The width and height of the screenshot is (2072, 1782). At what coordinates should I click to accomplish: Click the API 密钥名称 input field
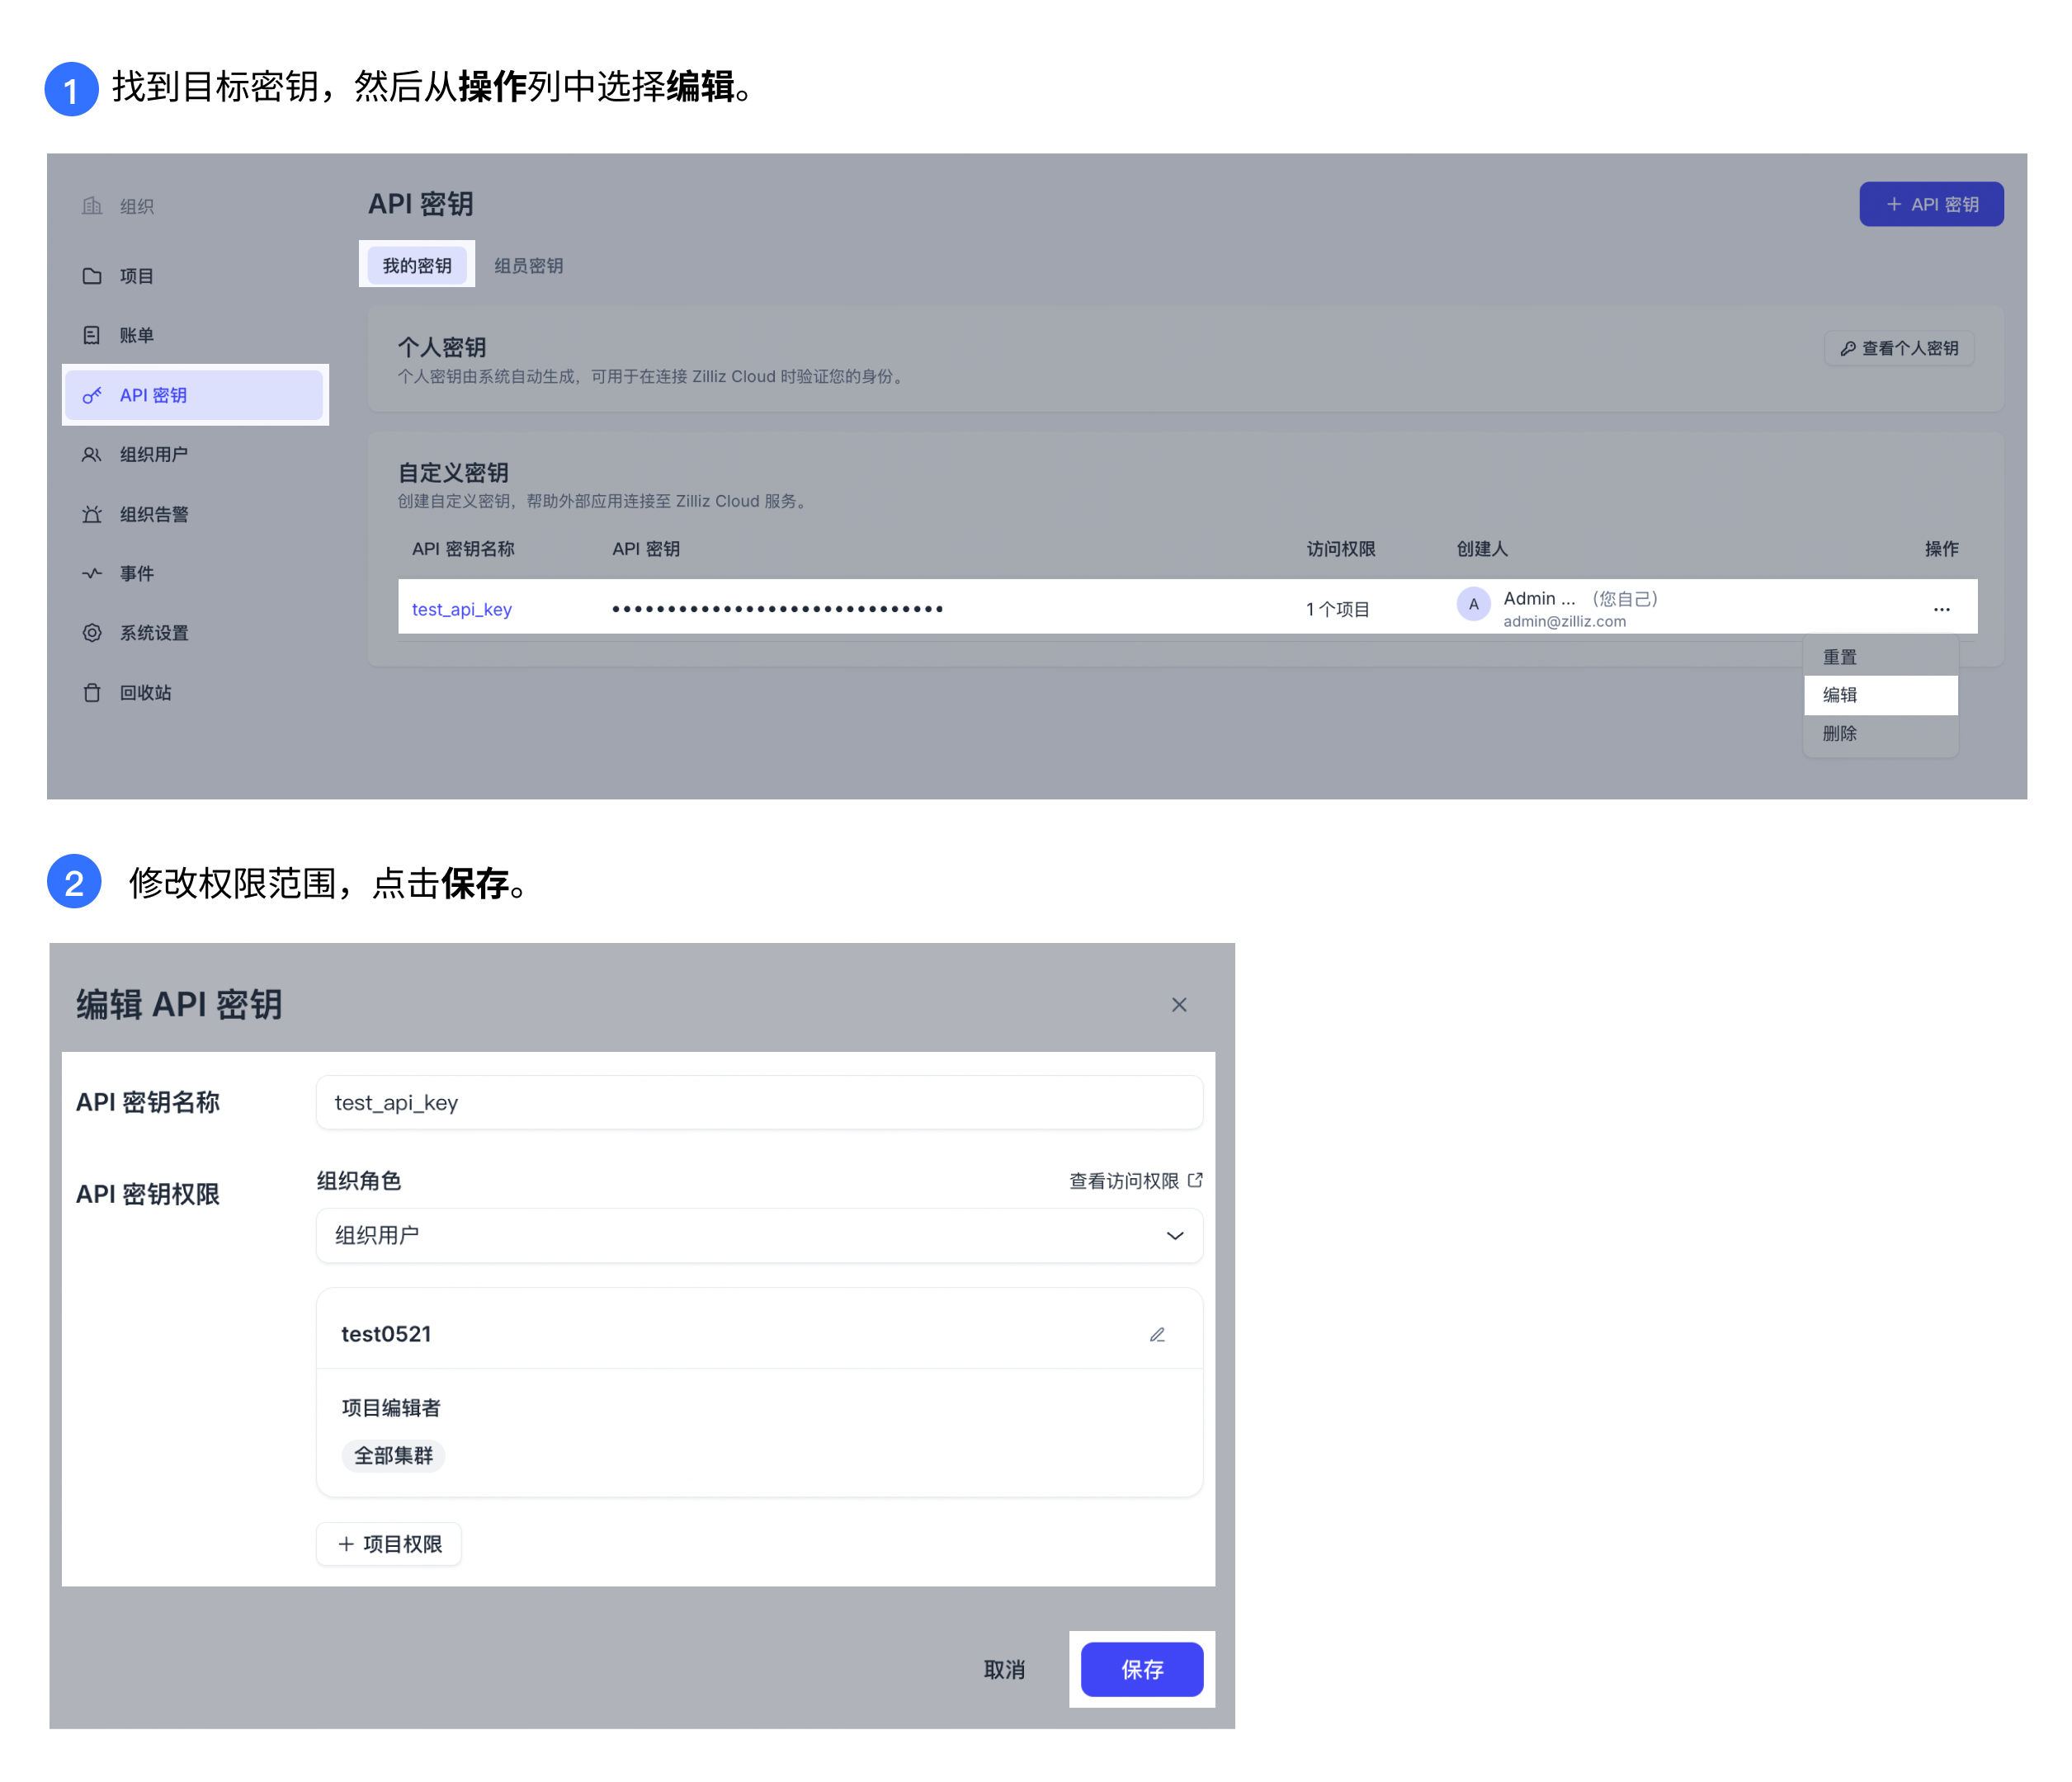(759, 1102)
